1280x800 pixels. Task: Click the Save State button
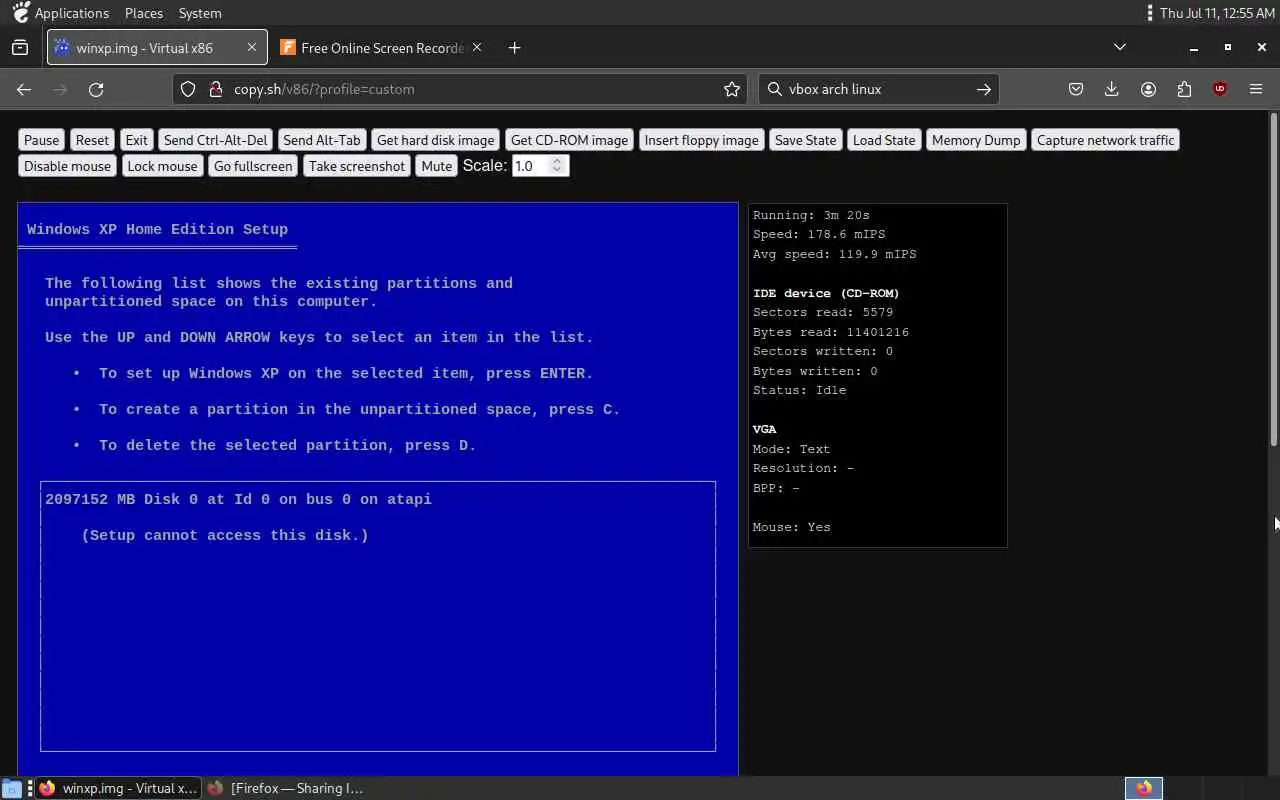pyautogui.click(x=806, y=140)
